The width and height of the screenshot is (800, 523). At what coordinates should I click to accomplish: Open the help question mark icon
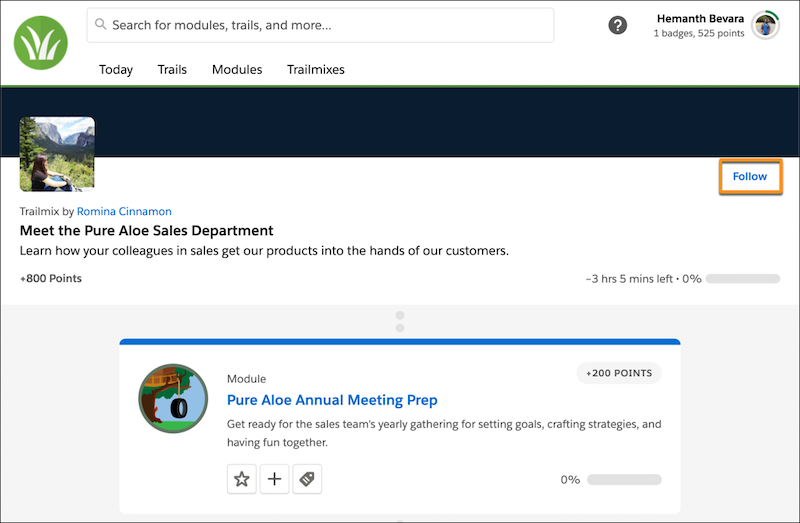click(617, 24)
